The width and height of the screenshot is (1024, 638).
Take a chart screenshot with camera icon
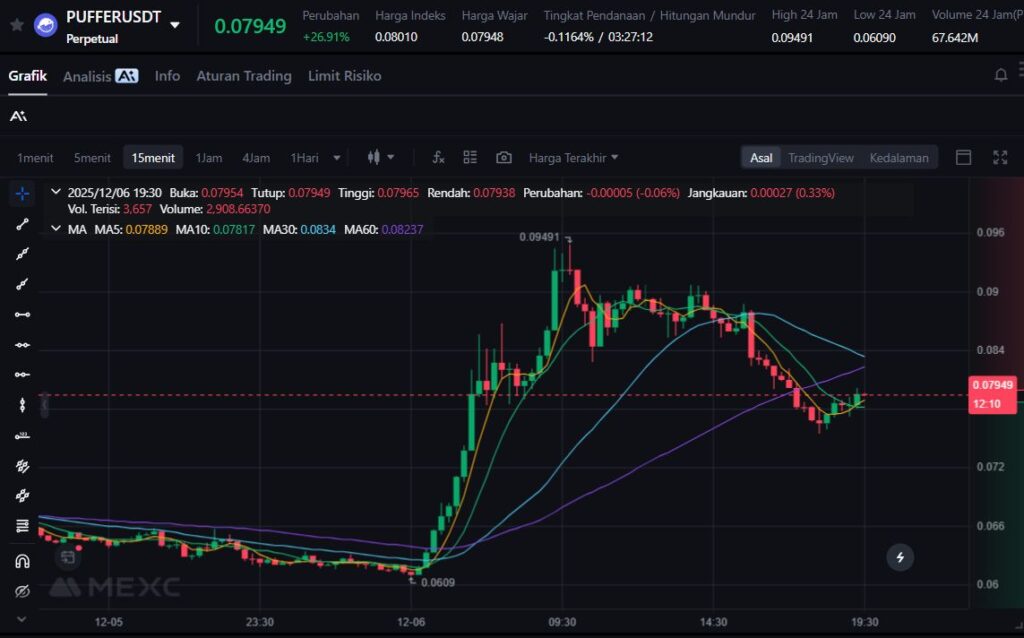pos(504,158)
